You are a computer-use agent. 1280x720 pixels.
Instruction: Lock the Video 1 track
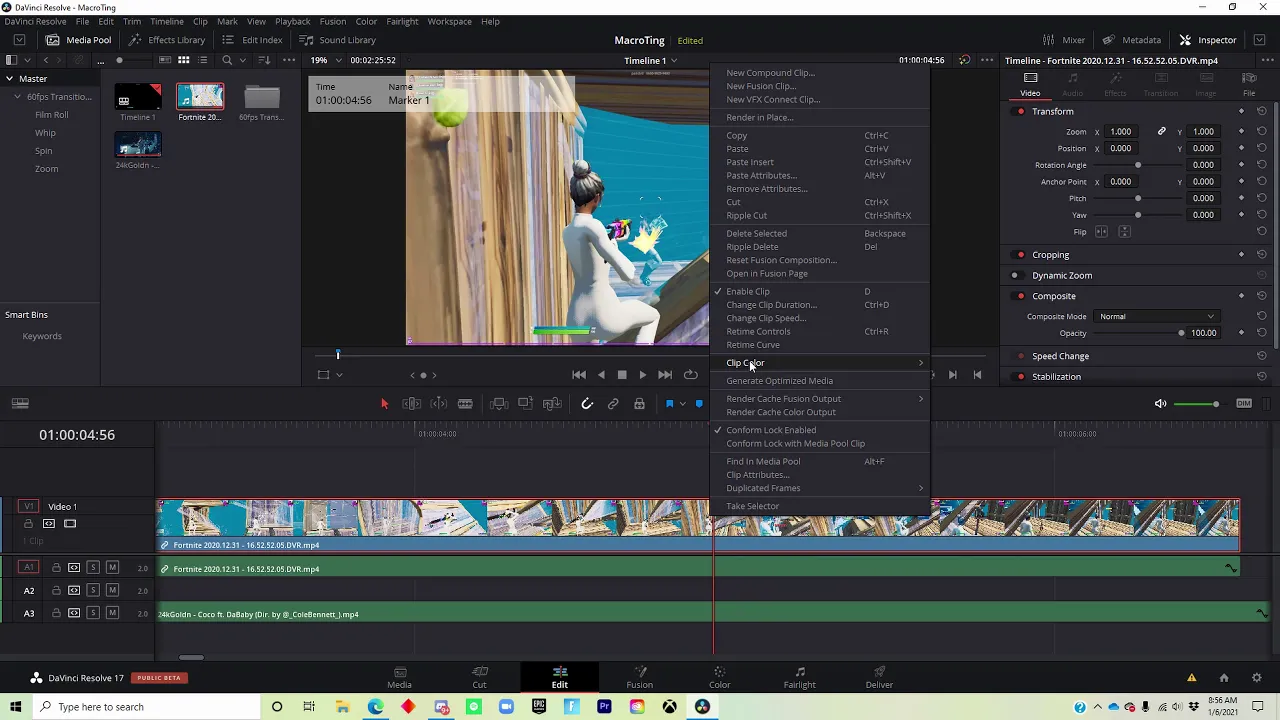pyautogui.click(x=28, y=524)
